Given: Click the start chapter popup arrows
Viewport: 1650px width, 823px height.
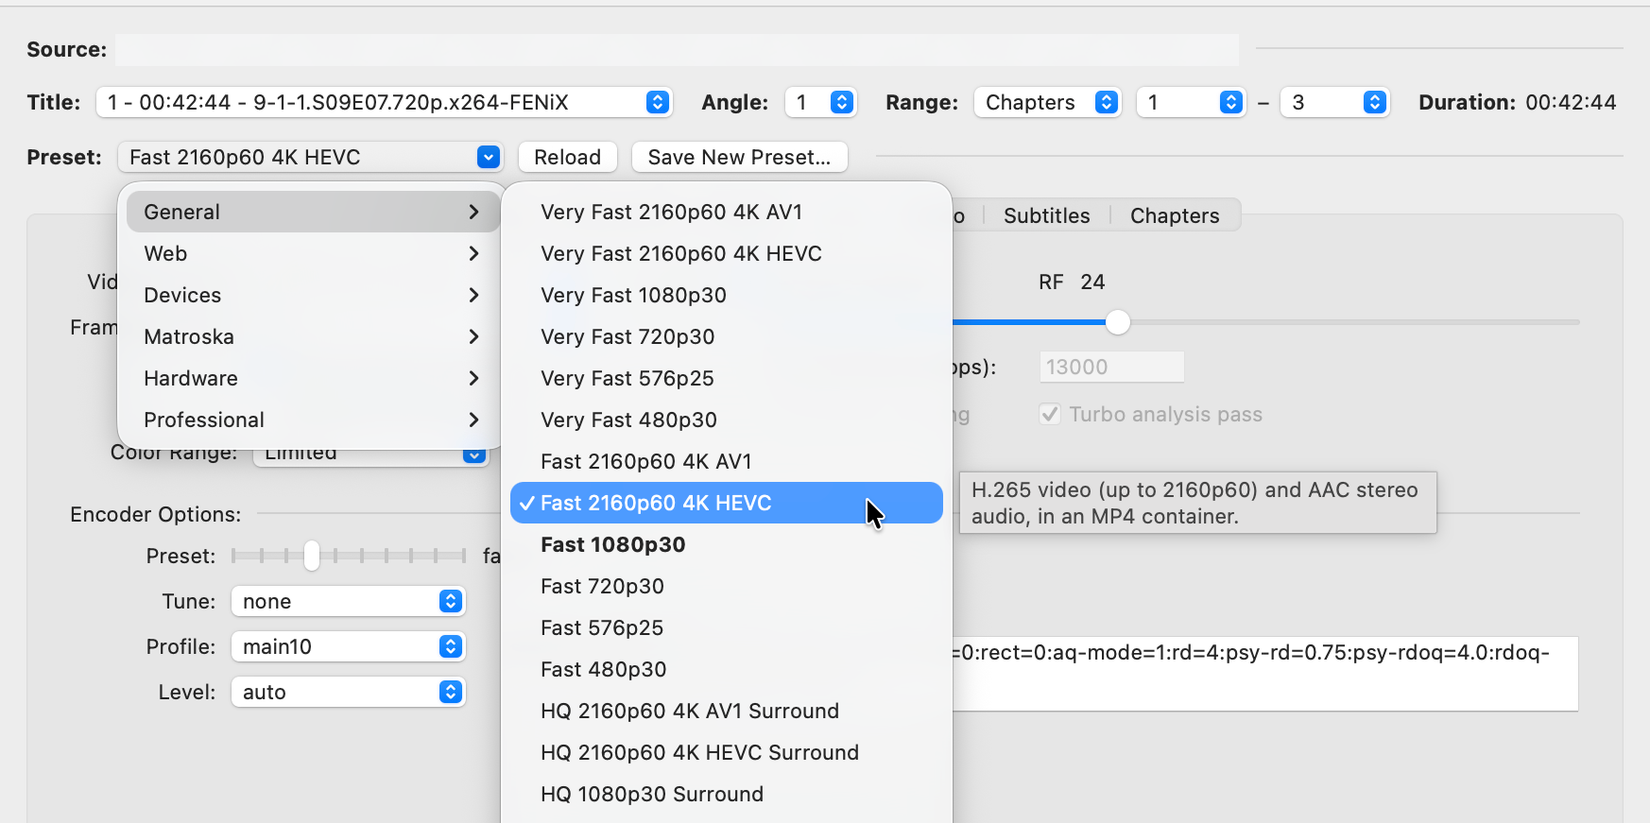Looking at the screenshot, I should pyautogui.click(x=1231, y=102).
